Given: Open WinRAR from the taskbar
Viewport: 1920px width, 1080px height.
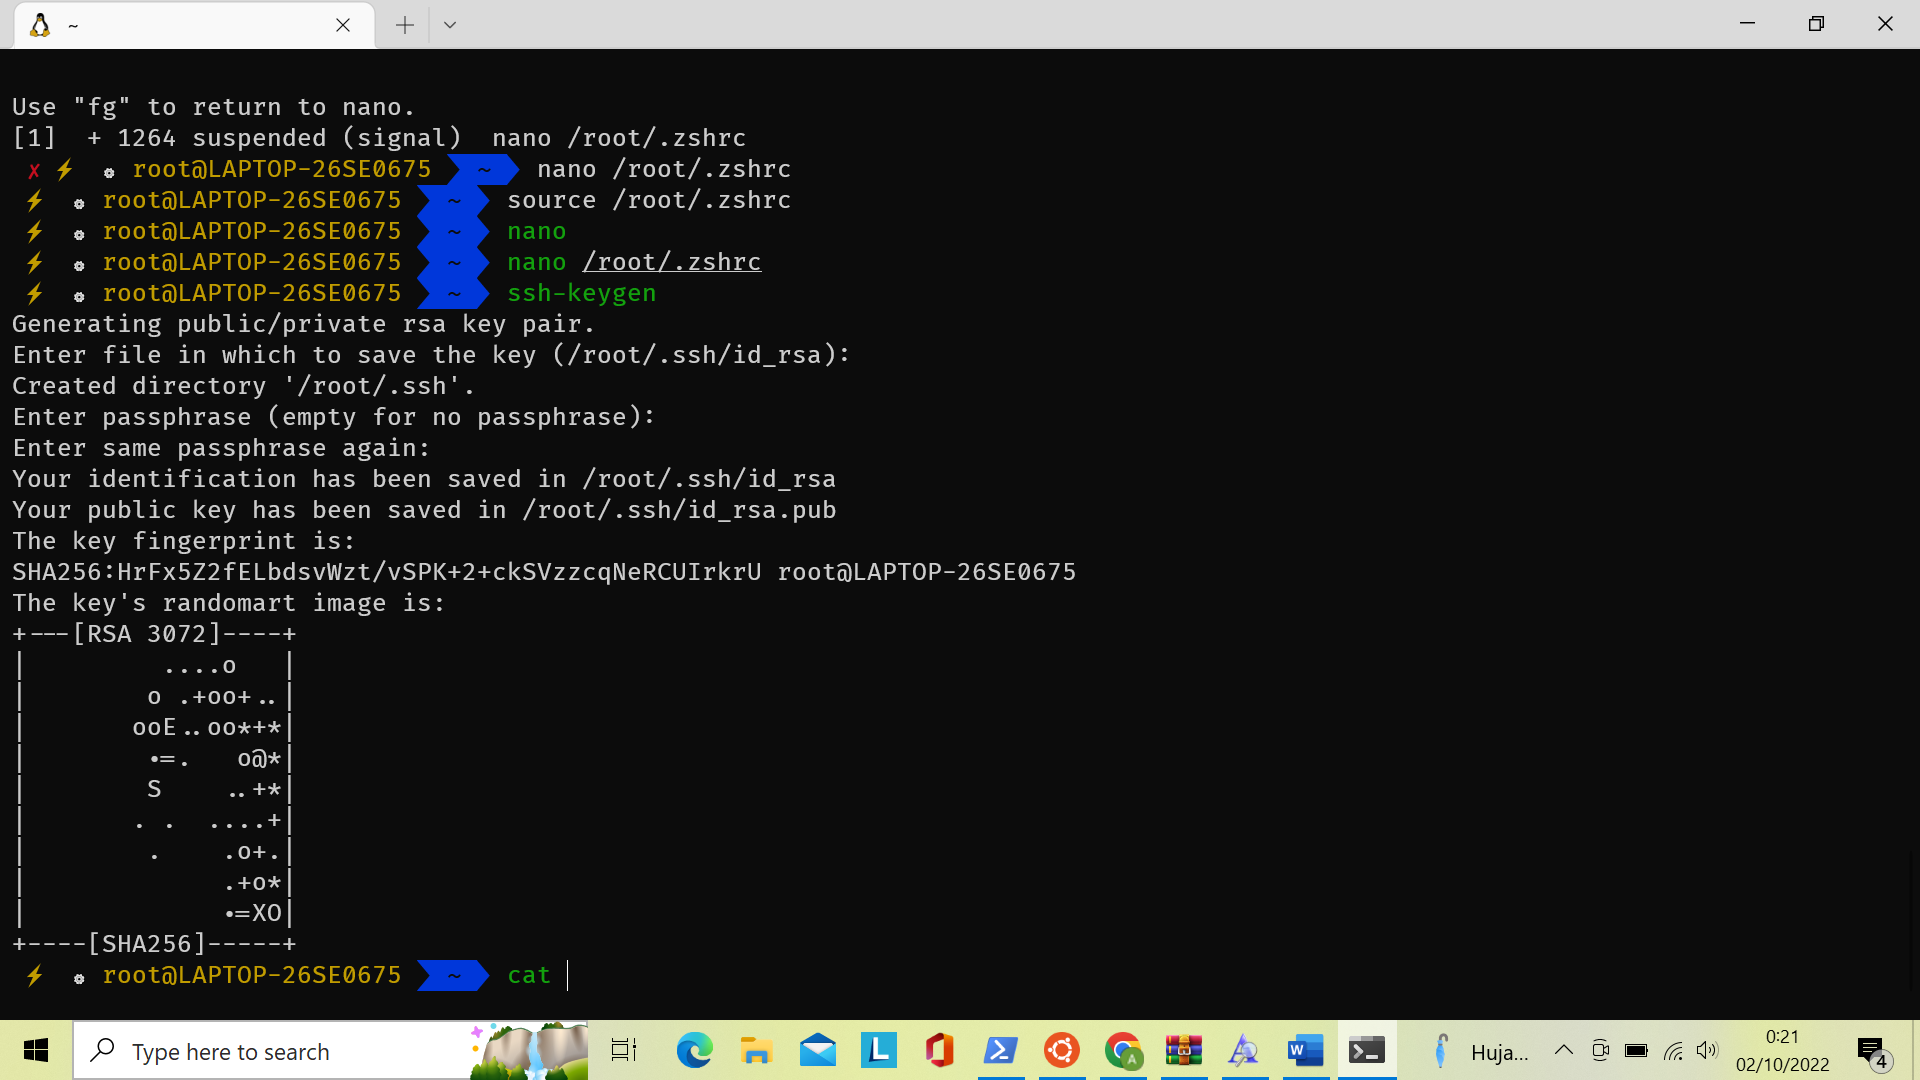Looking at the screenshot, I should click(x=1183, y=1051).
